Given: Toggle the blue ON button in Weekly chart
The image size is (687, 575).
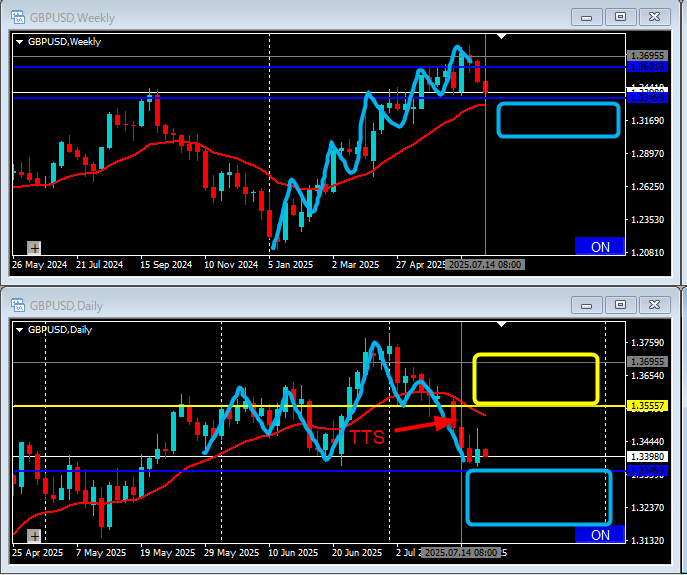Looking at the screenshot, I should click(x=600, y=247).
